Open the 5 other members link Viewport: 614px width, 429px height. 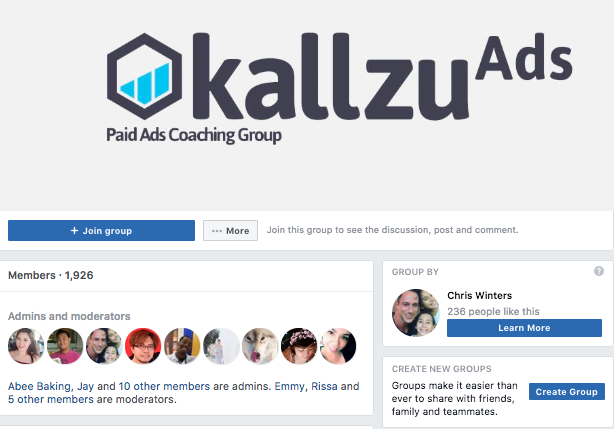(51, 399)
